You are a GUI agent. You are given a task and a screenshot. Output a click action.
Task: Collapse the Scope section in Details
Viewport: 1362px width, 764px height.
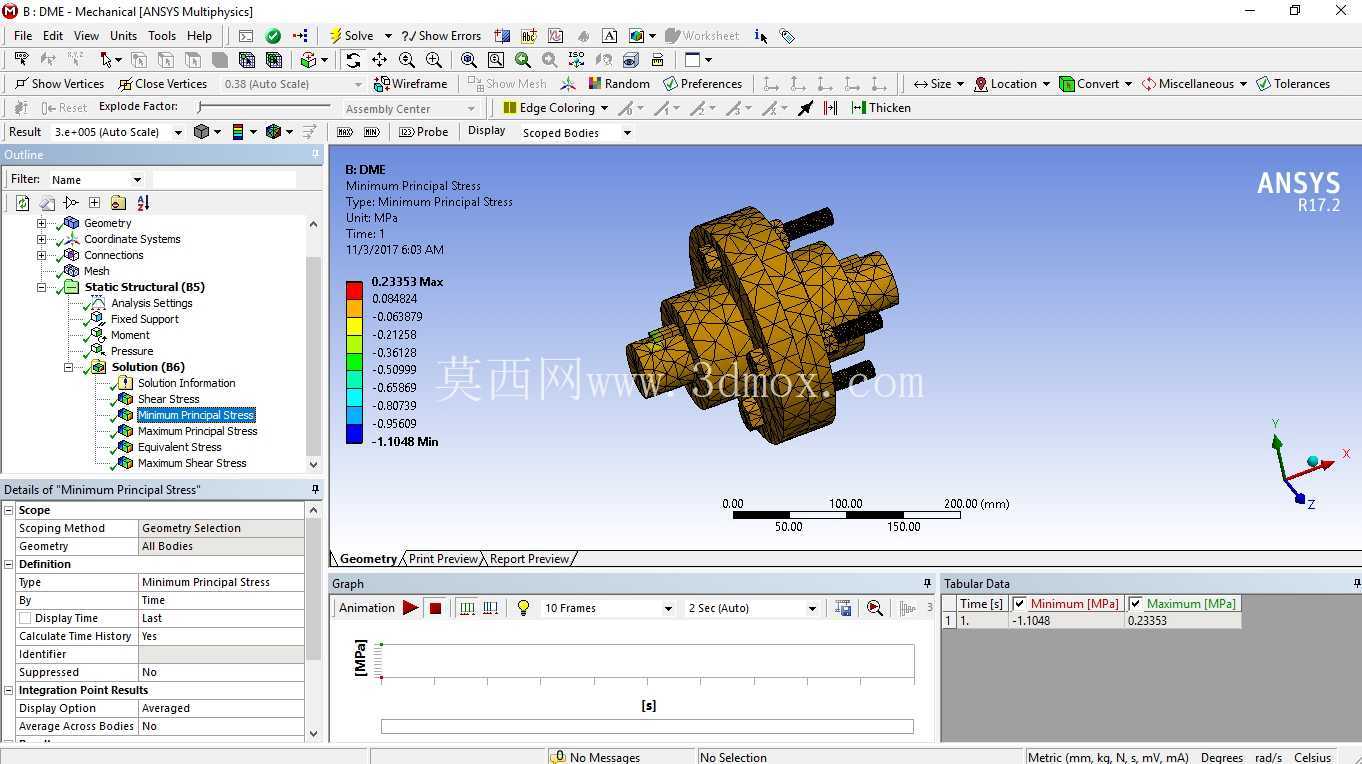pos(9,510)
